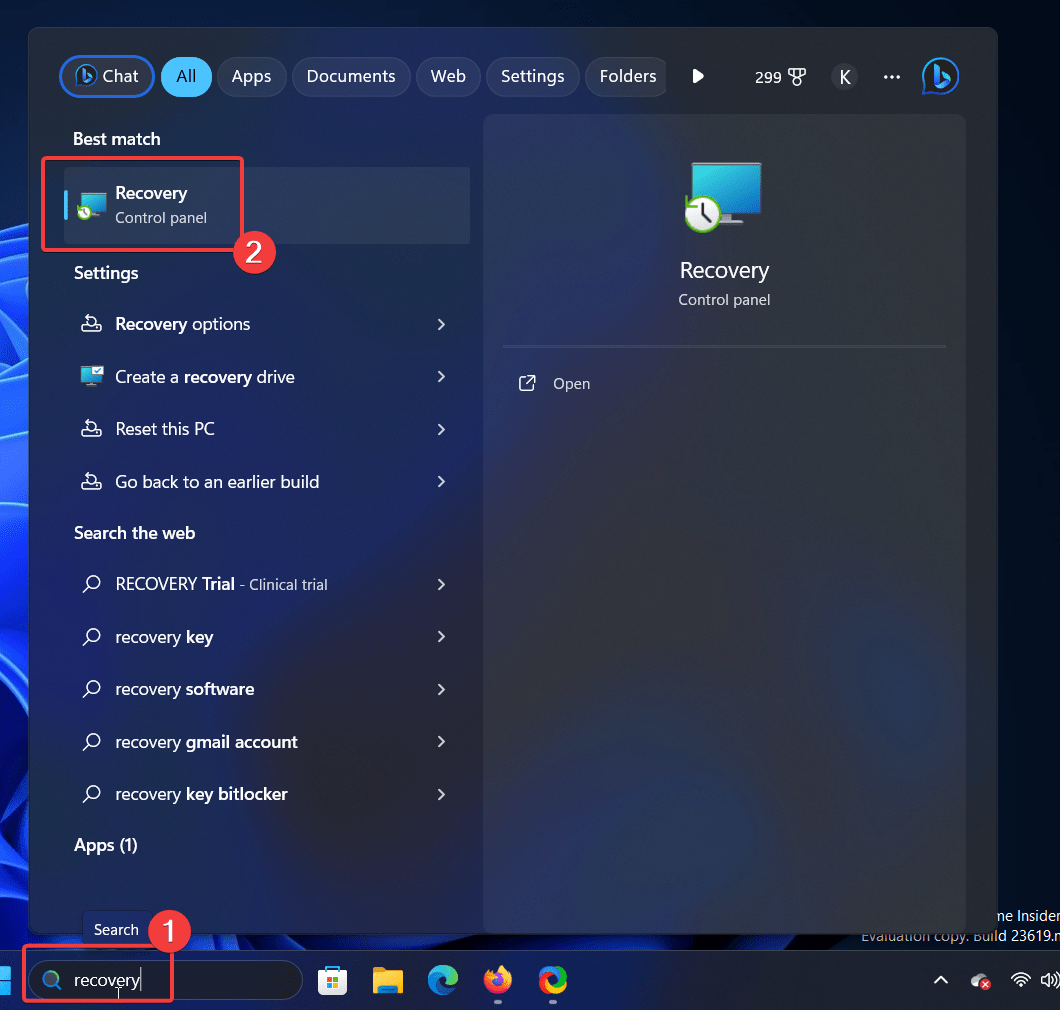
Task: Open Bing Chat icon at top right
Action: tap(940, 77)
